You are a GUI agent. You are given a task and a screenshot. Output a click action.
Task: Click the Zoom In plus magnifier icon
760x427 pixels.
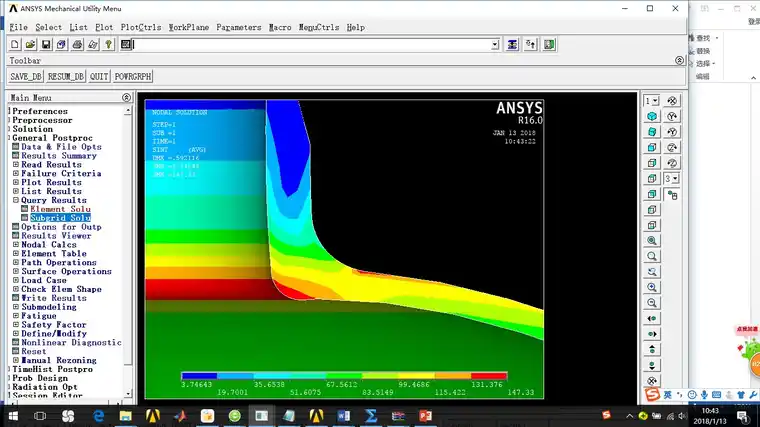(x=652, y=287)
